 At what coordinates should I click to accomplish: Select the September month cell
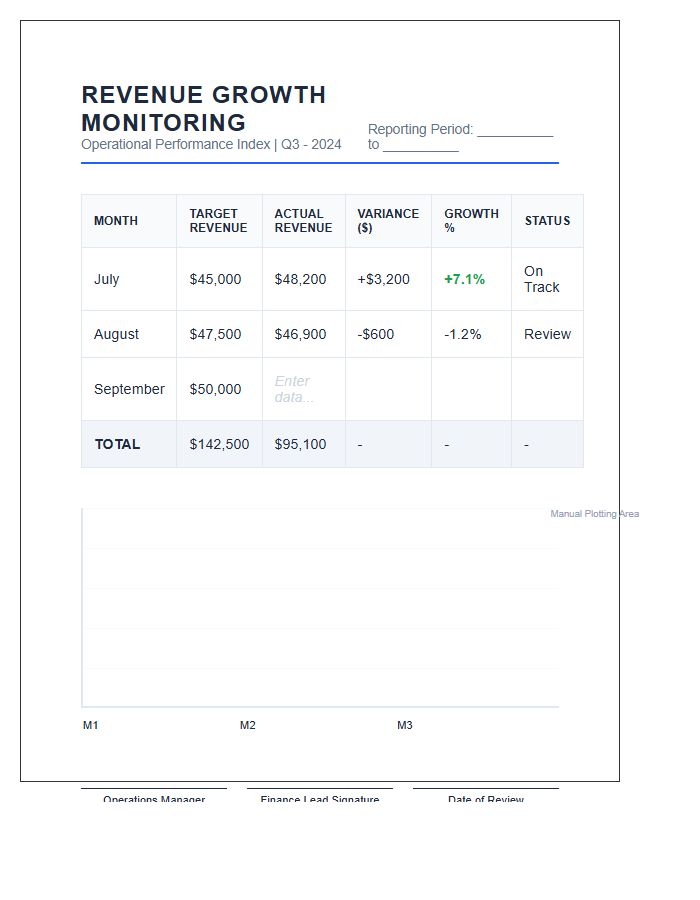coord(129,389)
